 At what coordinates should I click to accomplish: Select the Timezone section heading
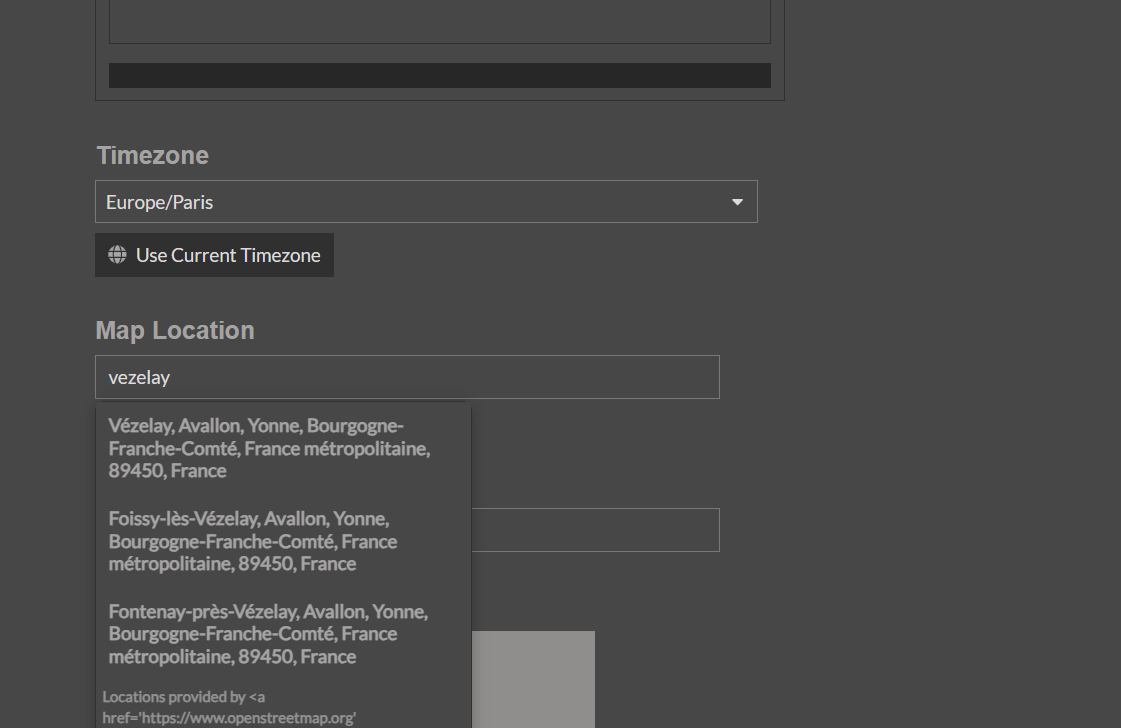(152, 155)
